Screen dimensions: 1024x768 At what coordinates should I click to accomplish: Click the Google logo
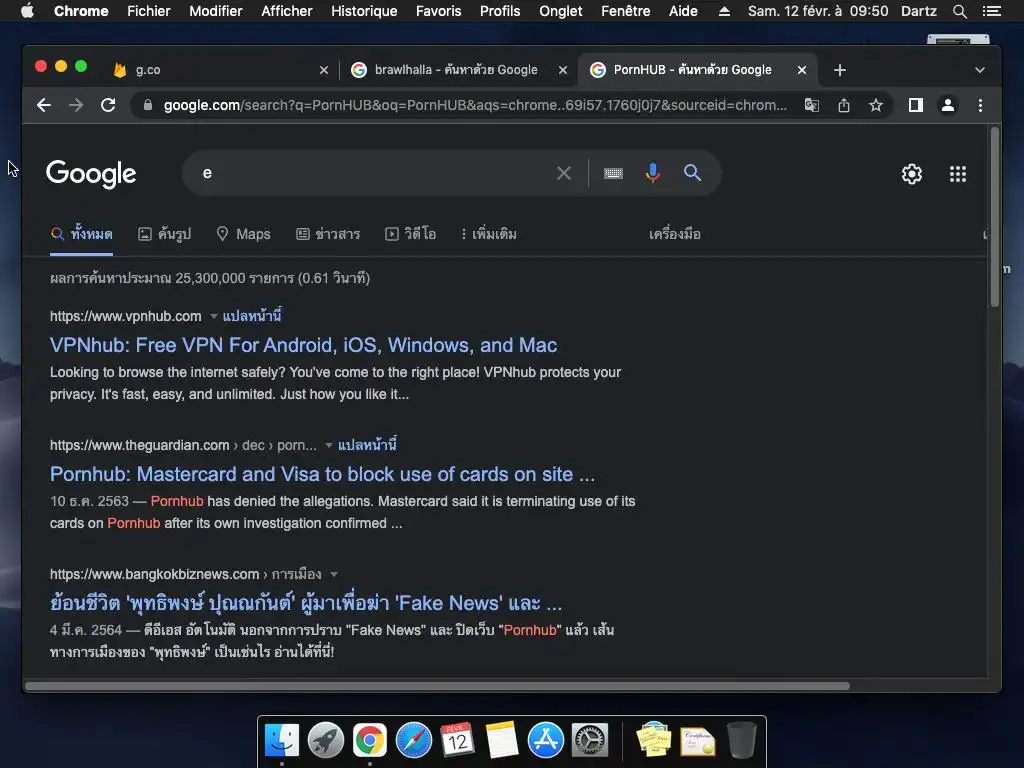[x=91, y=174]
